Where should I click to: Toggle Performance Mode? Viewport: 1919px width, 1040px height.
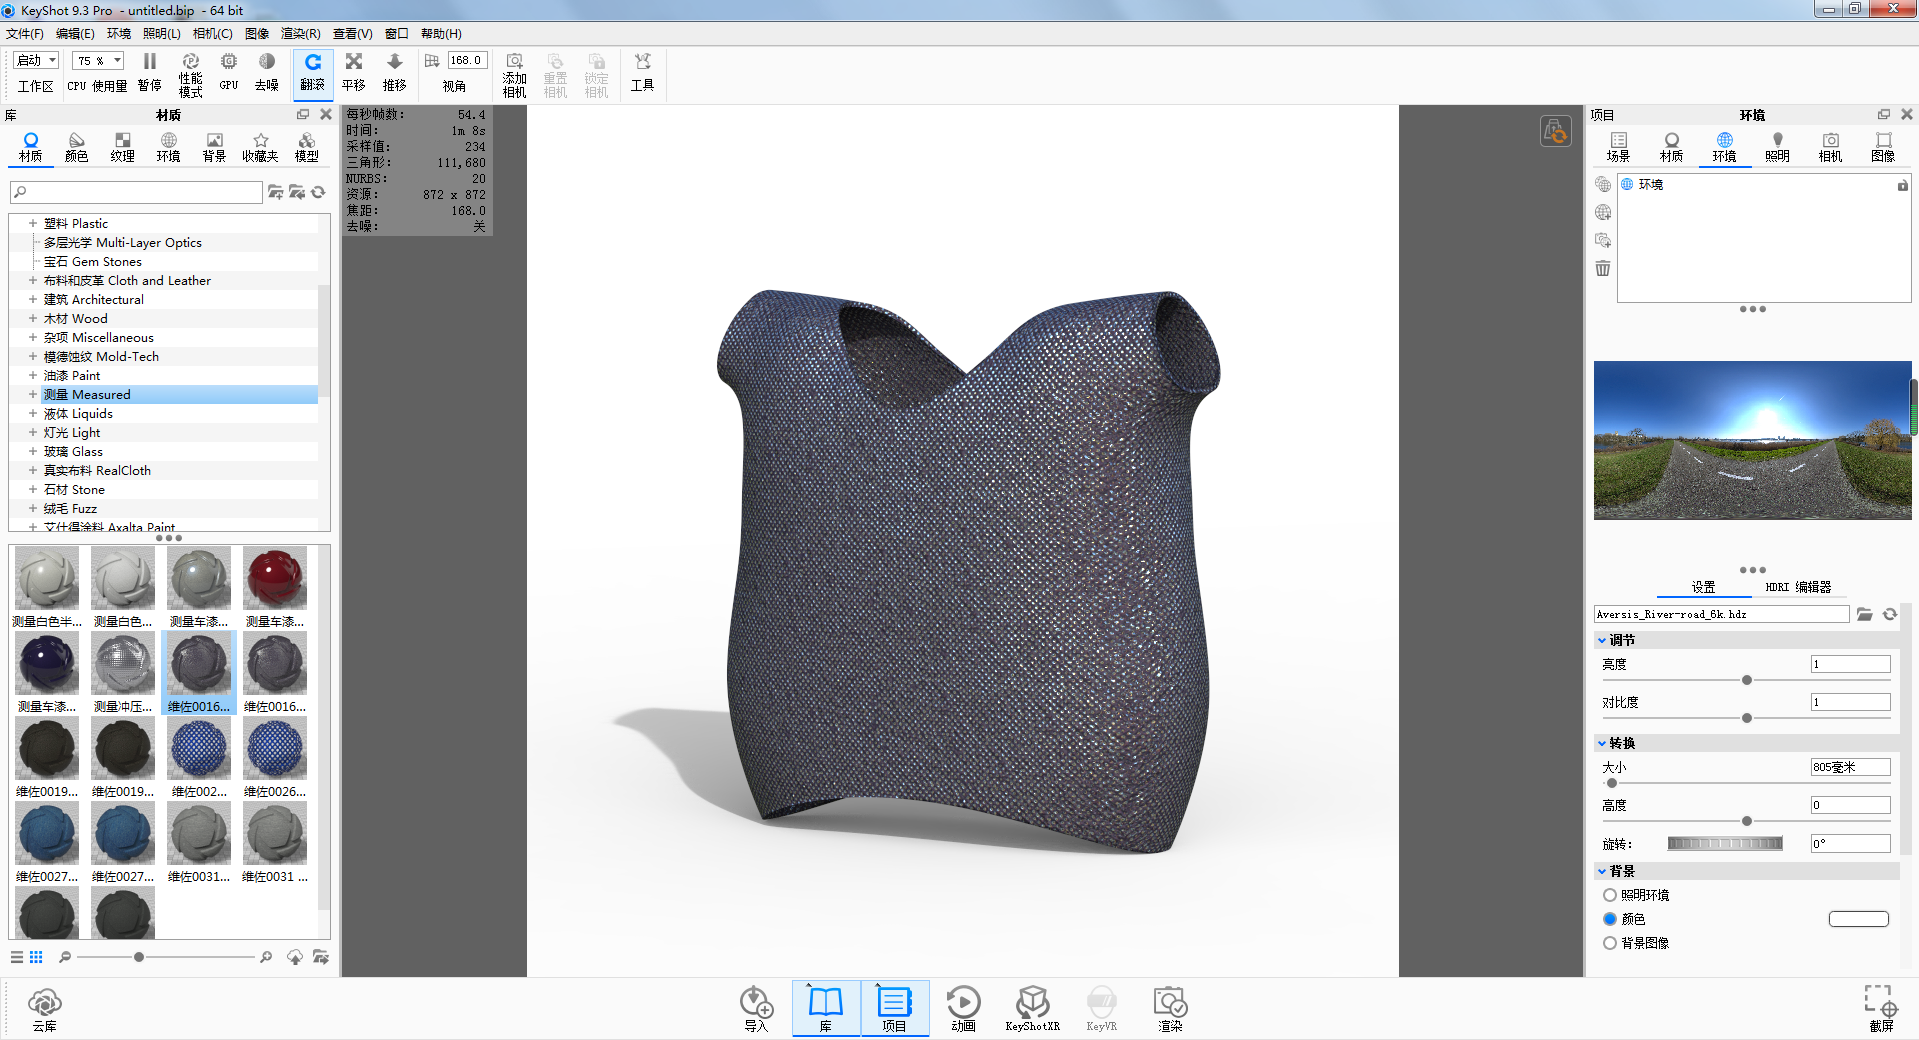[190, 74]
